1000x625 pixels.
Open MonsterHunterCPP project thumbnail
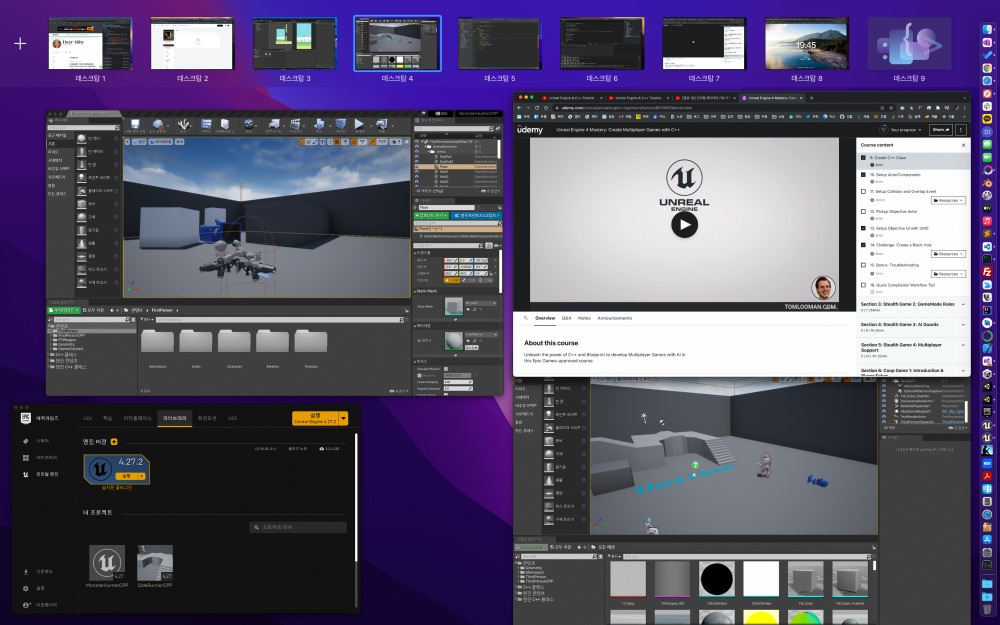tap(107, 562)
